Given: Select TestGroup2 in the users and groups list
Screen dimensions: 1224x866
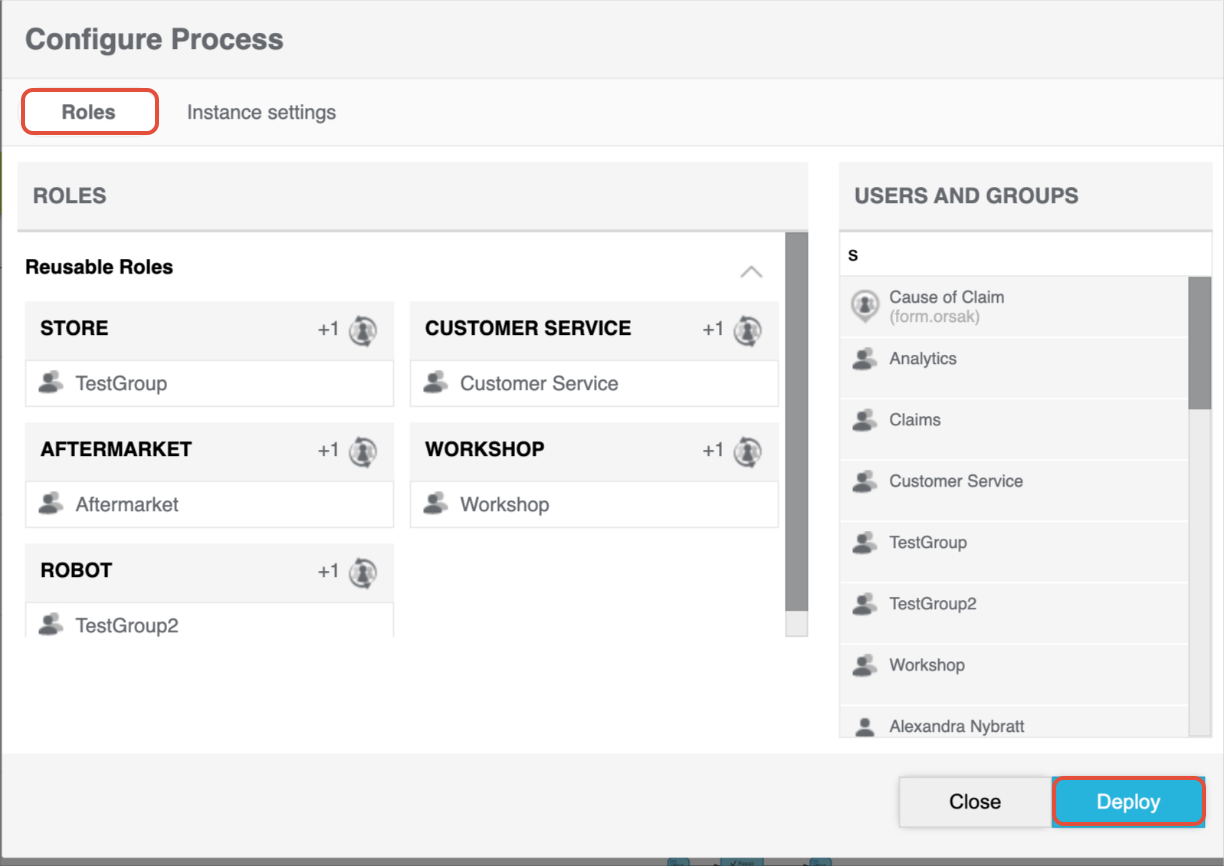Looking at the screenshot, I should click(932, 604).
